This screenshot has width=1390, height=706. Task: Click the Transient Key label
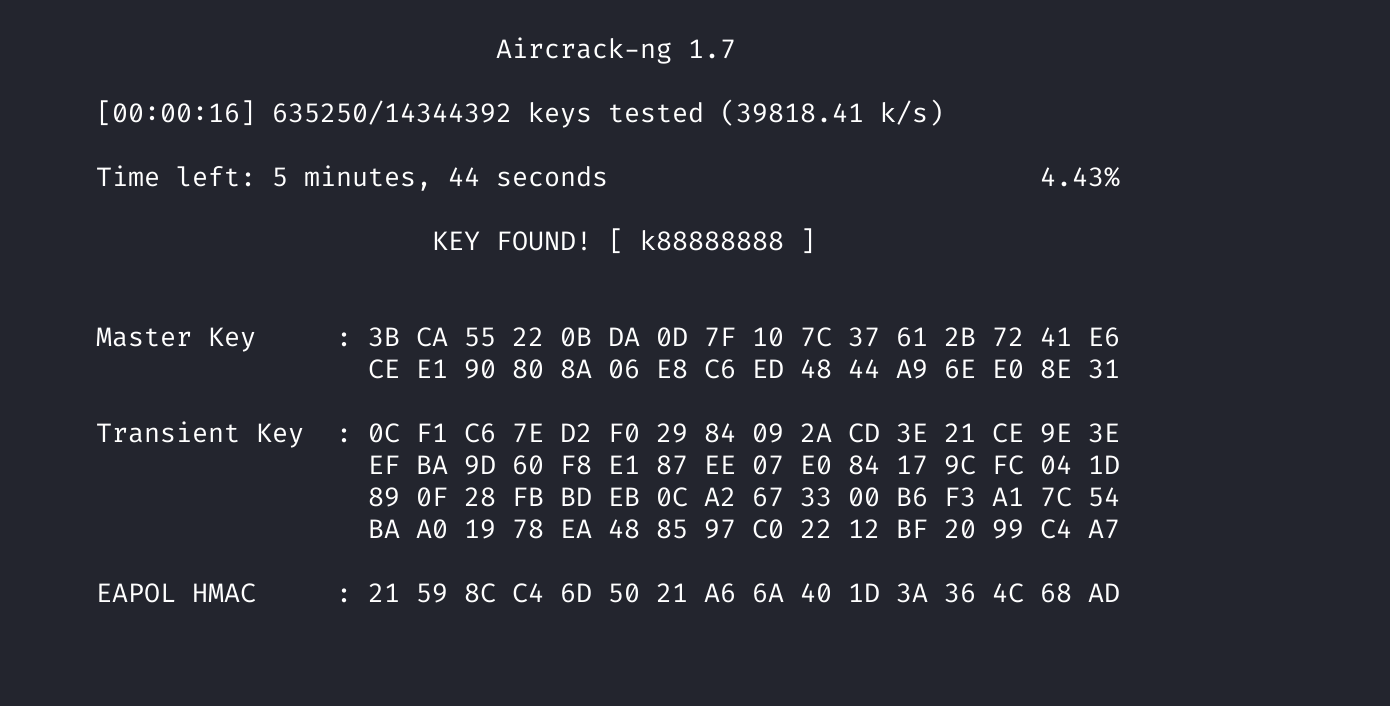click(200, 433)
